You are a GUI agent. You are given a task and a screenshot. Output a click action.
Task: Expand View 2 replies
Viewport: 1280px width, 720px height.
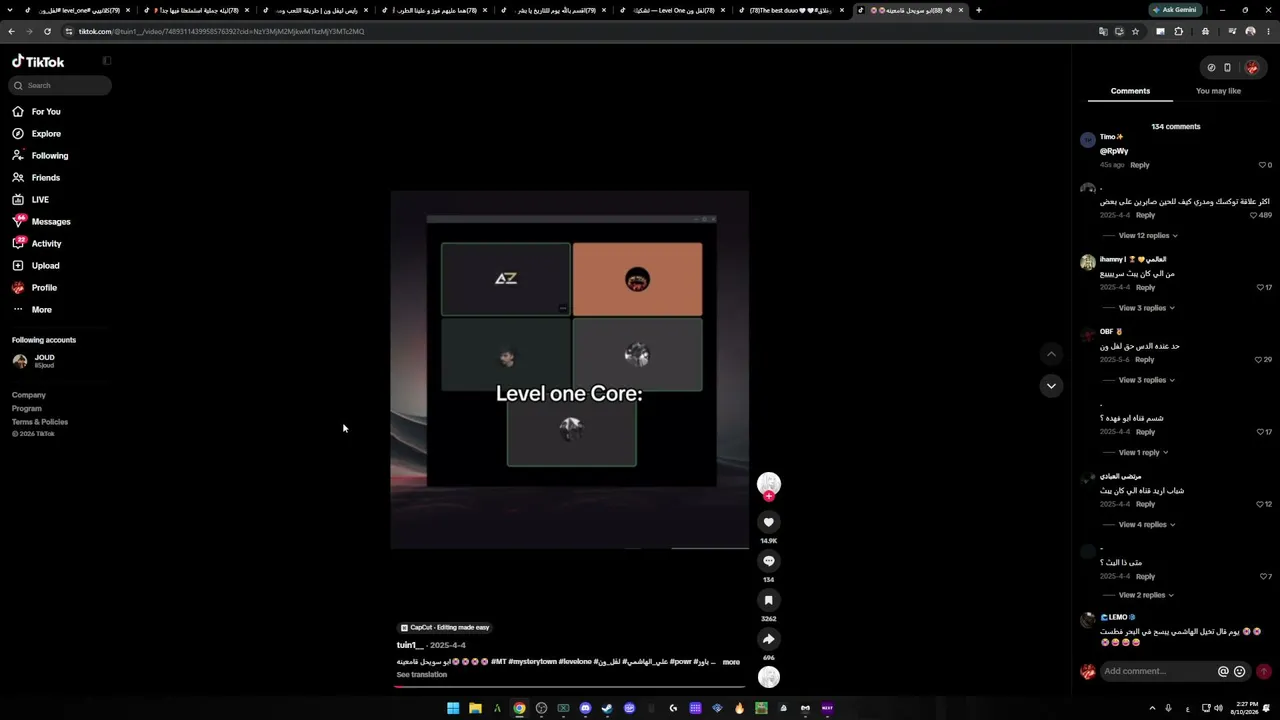tap(1146, 595)
